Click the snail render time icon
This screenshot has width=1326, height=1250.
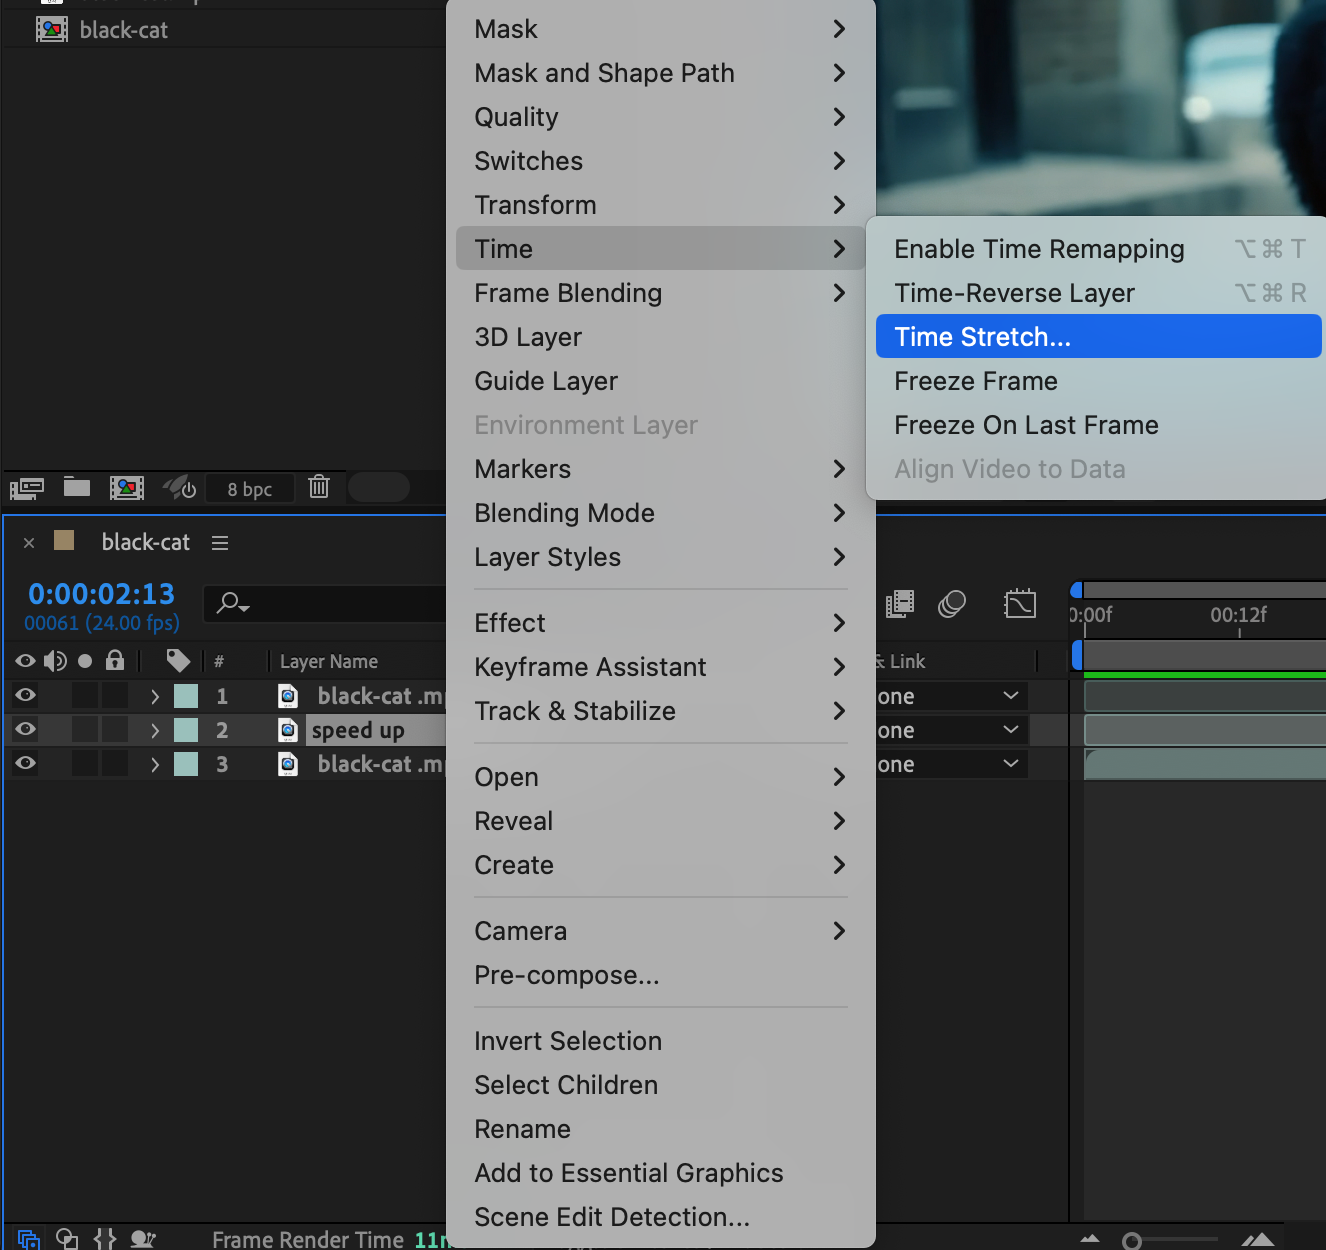[x=143, y=1239]
